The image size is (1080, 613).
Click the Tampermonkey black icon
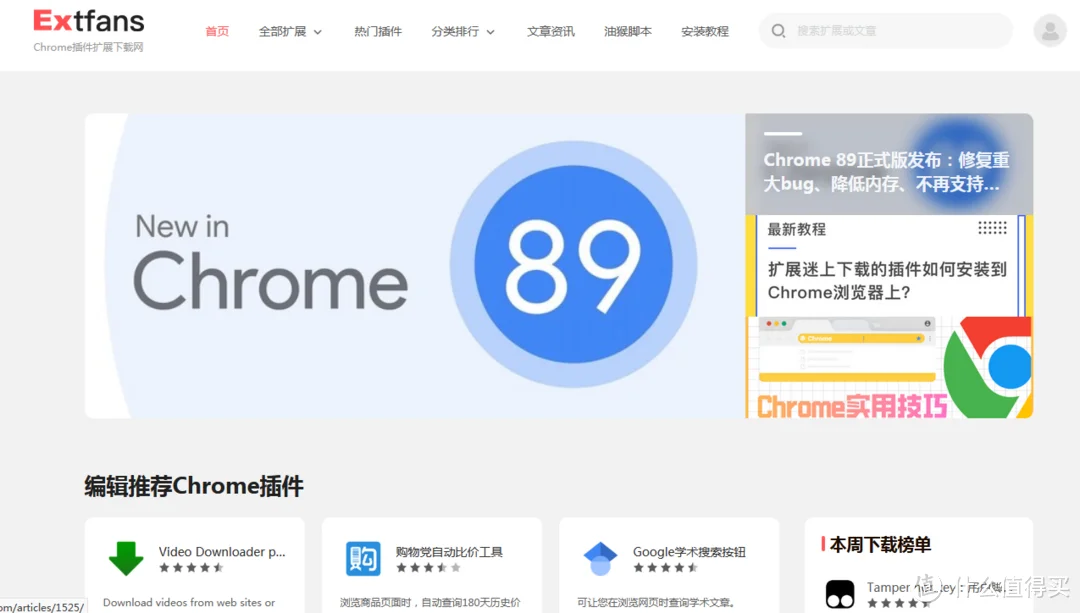point(840,594)
